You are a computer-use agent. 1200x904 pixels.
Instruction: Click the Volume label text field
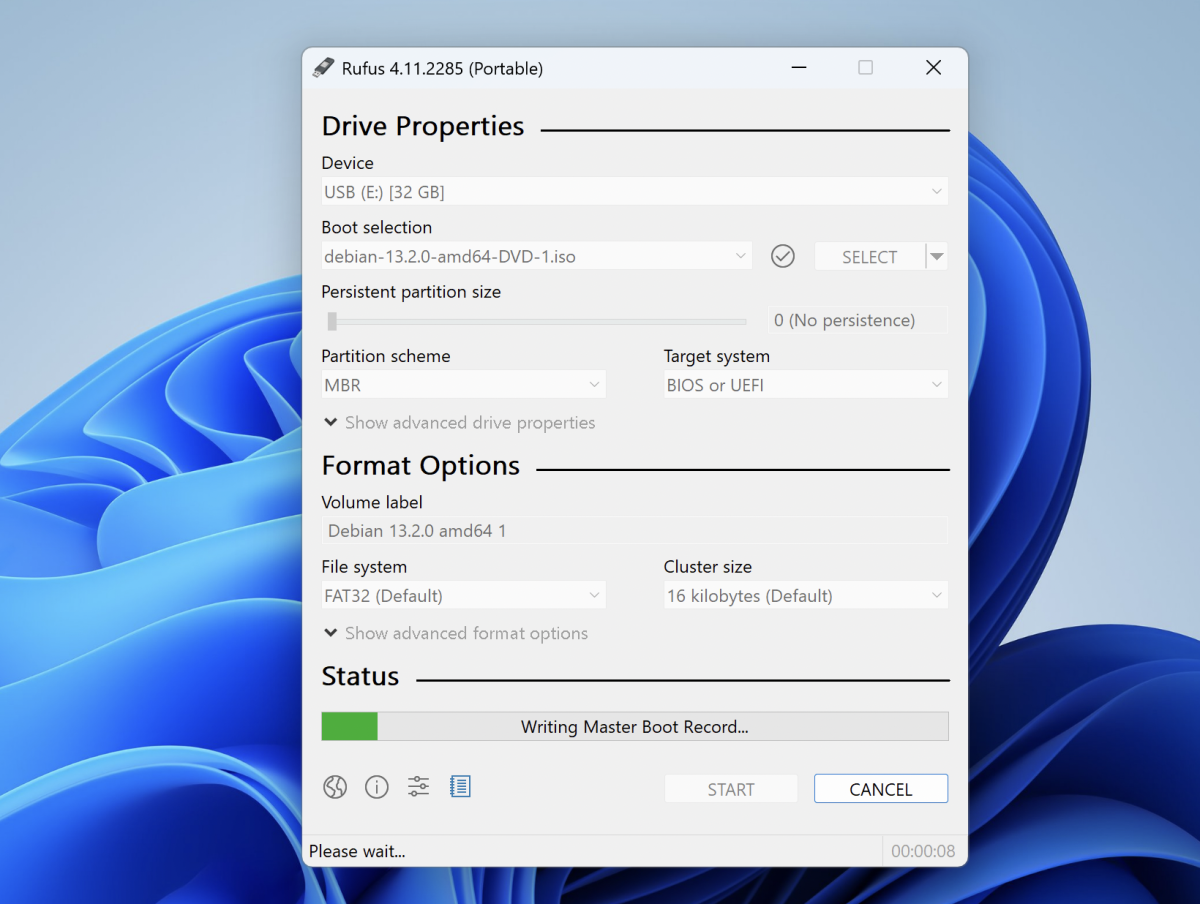point(634,530)
